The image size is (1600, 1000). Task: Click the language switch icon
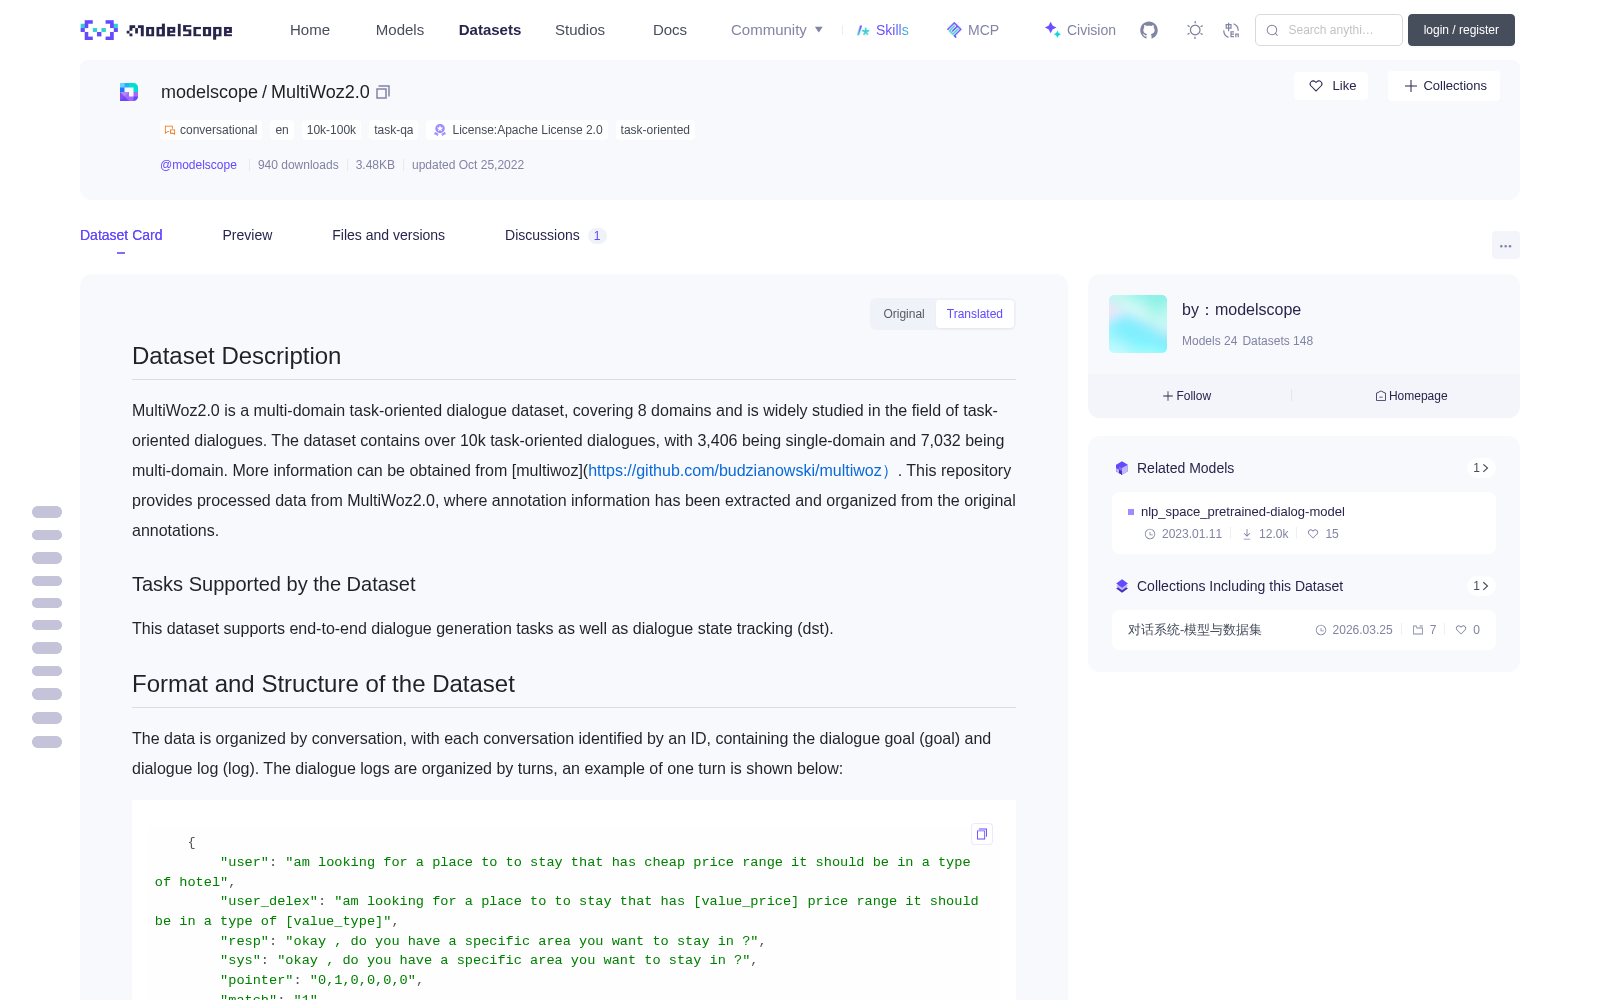pos(1232,30)
